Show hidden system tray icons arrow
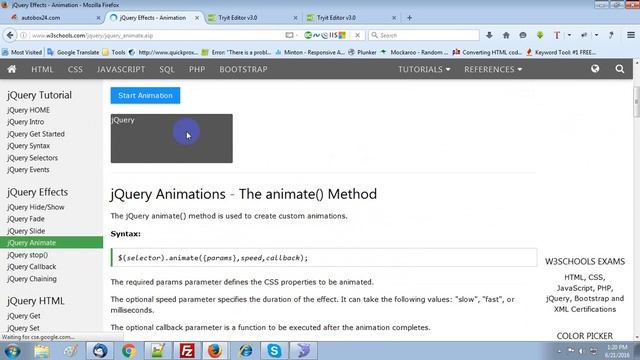The width and height of the screenshot is (640, 360). click(x=559, y=351)
